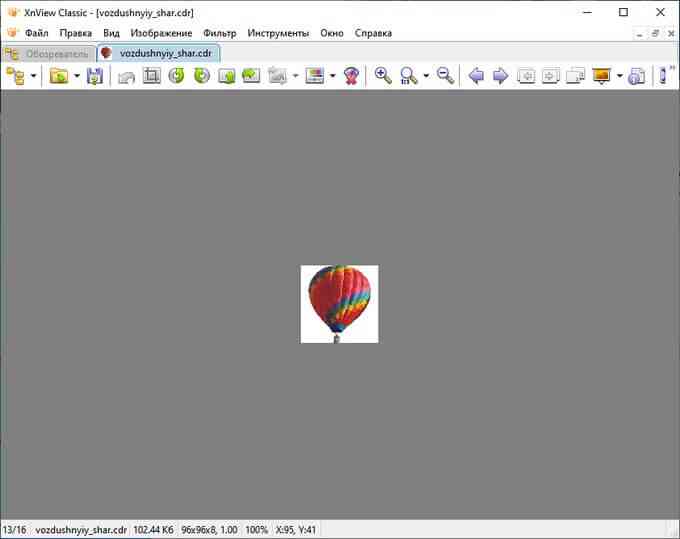This screenshot has height=539, width=680.
Task: Go to next file with right arrow
Action: (x=501, y=76)
